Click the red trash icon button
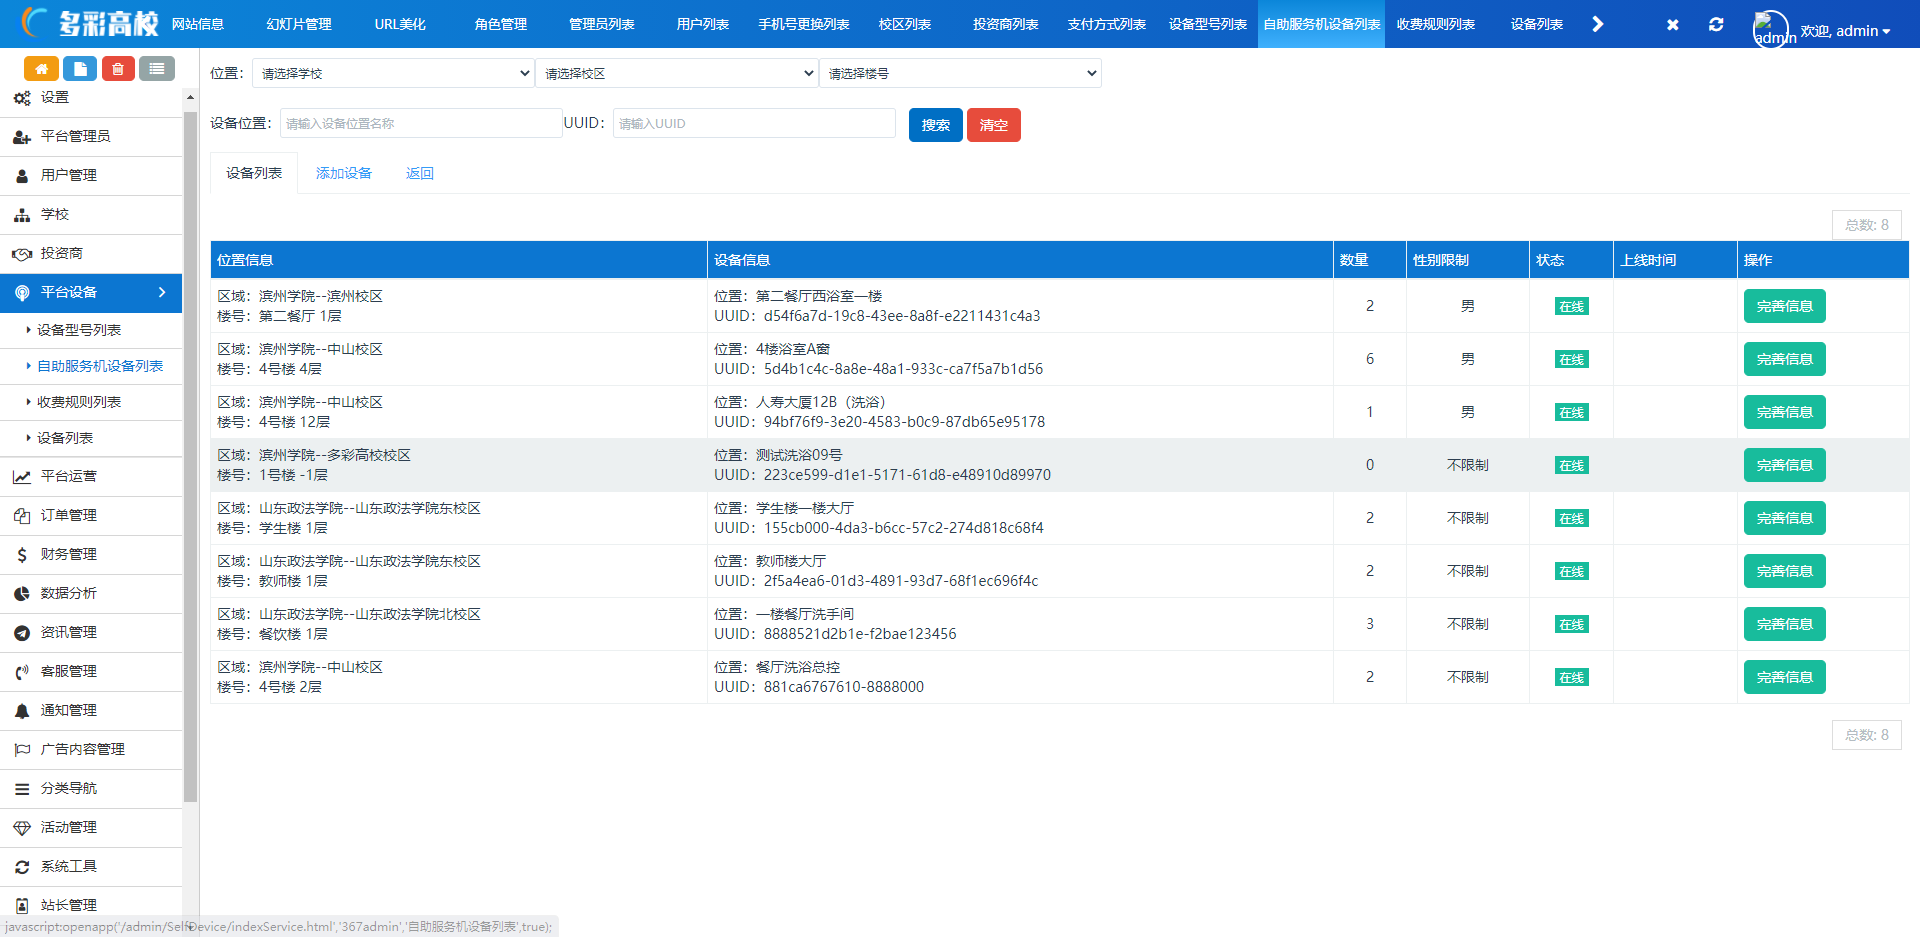The height and width of the screenshot is (937, 1920). pyautogui.click(x=118, y=68)
